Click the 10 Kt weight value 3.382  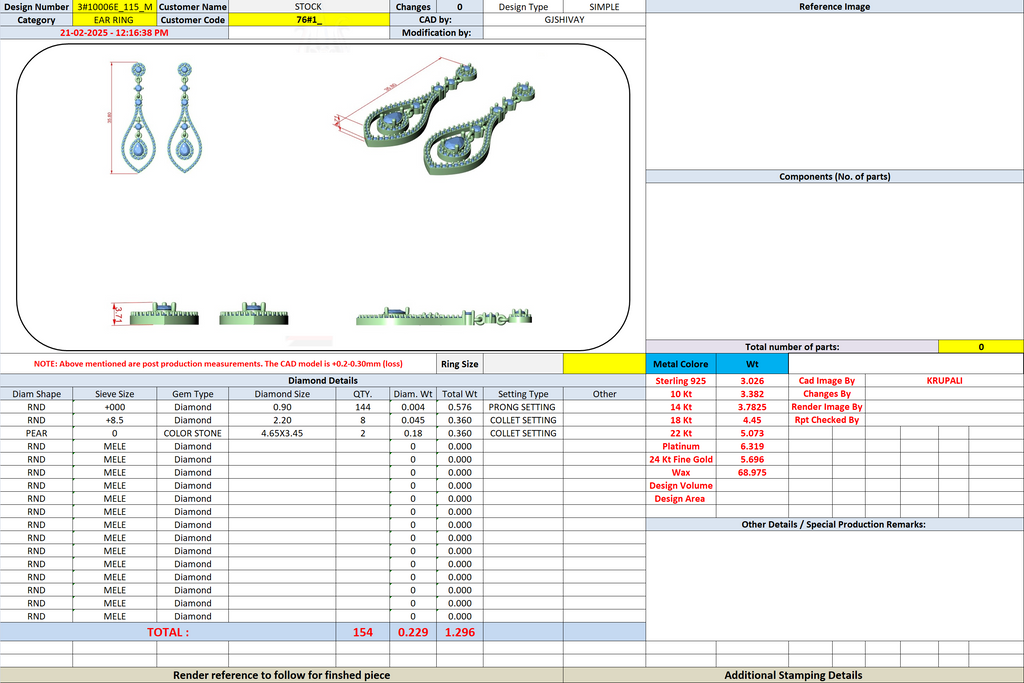752,394
